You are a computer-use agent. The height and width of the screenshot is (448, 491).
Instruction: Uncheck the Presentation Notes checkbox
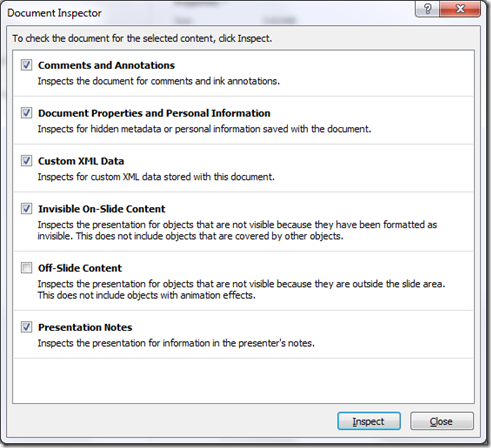26,327
